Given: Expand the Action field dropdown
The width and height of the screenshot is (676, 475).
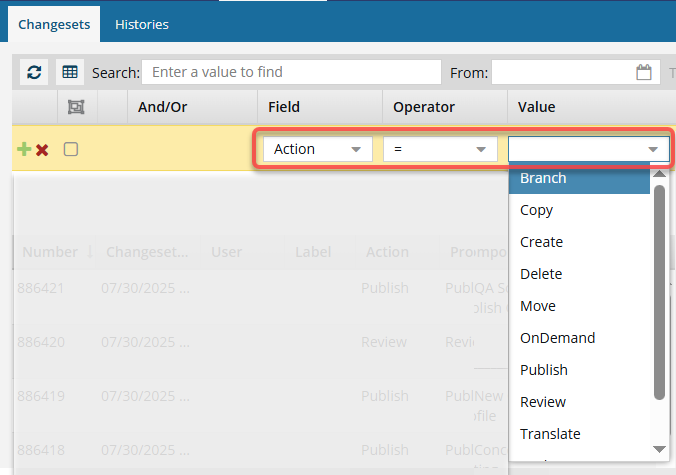Looking at the screenshot, I should [355, 149].
